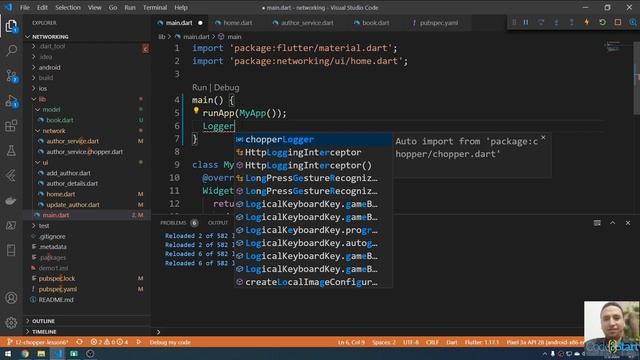Open the Explorer view in activity bar
The image size is (640, 360).
(11, 26)
